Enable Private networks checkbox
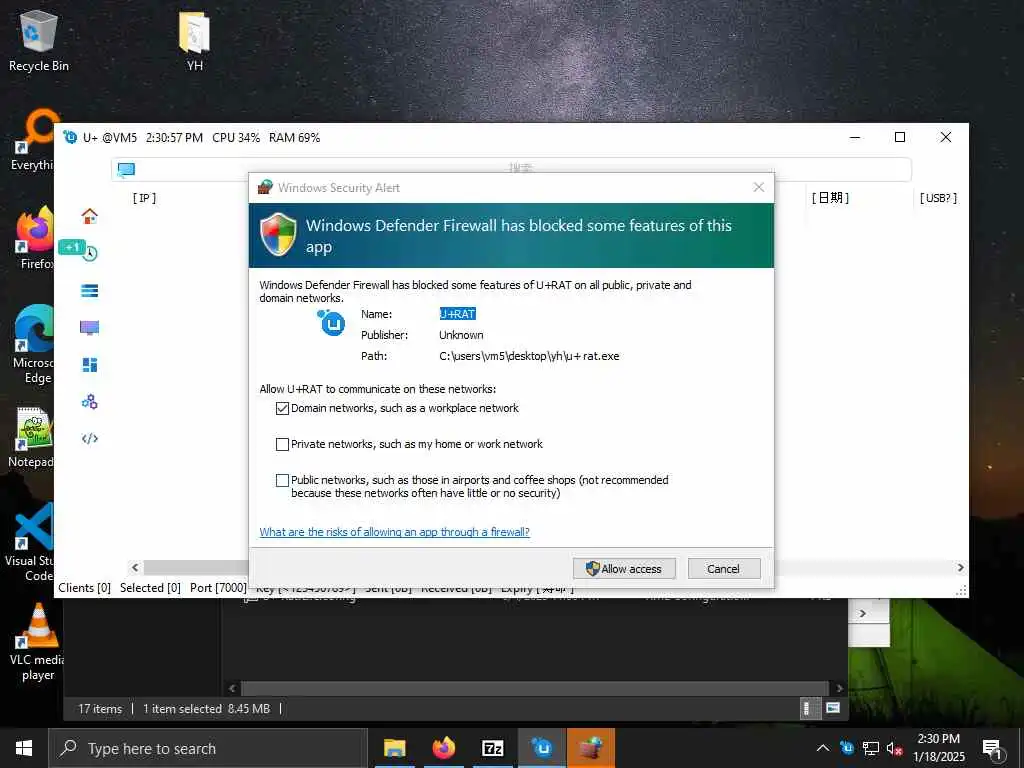The image size is (1024, 768). [282, 444]
